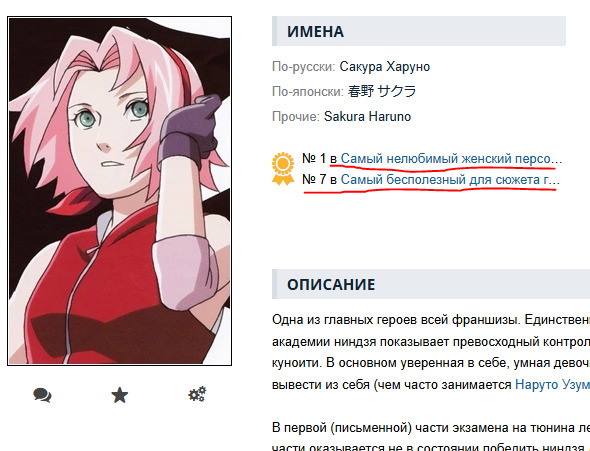Click the 'По-русски:' field label
This screenshot has height=451, width=590.
[x=303, y=67]
